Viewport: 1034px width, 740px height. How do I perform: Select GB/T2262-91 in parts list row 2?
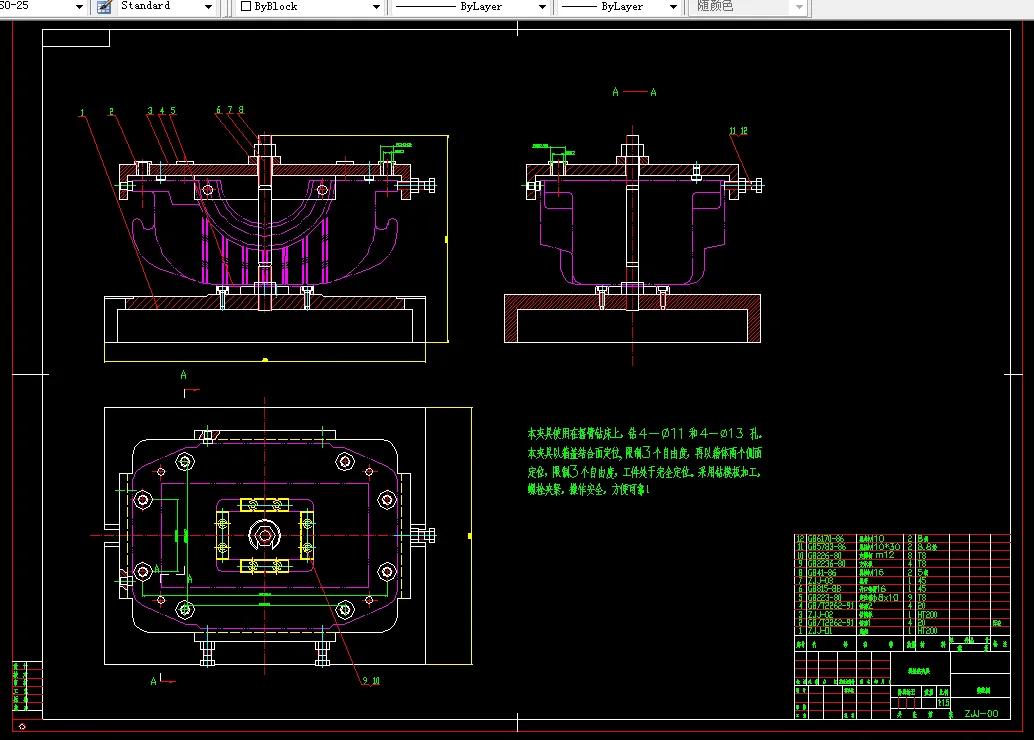tap(831, 623)
